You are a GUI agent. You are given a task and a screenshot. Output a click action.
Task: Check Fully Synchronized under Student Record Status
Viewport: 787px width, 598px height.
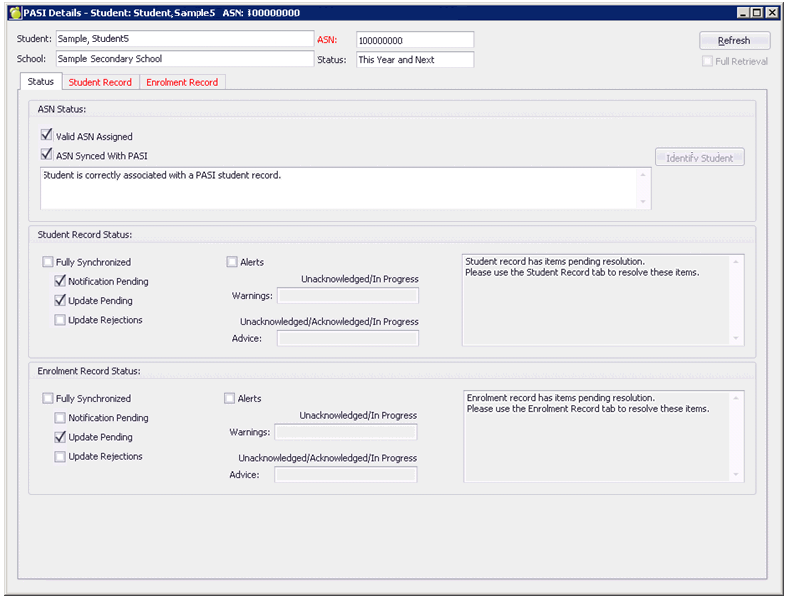tap(48, 262)
